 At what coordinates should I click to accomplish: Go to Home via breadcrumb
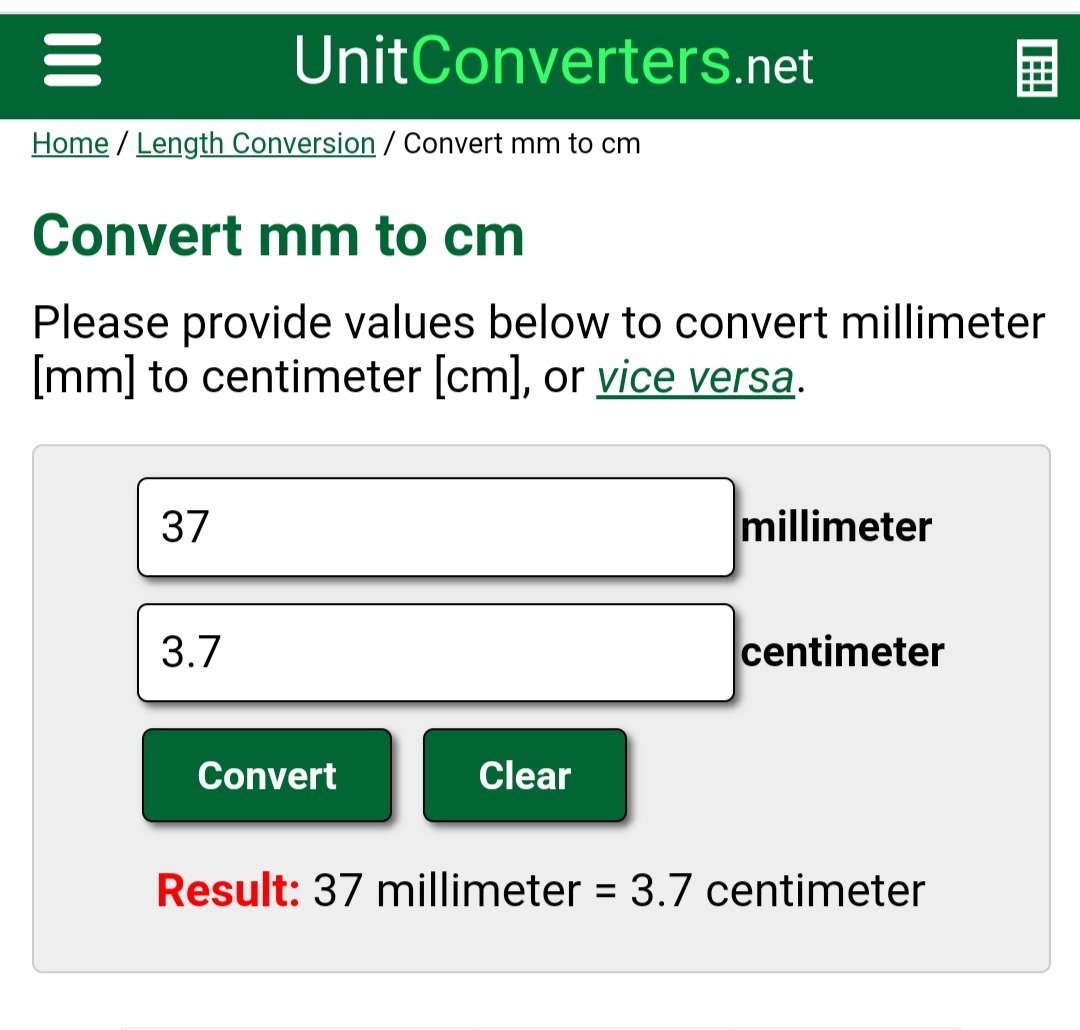70,144
